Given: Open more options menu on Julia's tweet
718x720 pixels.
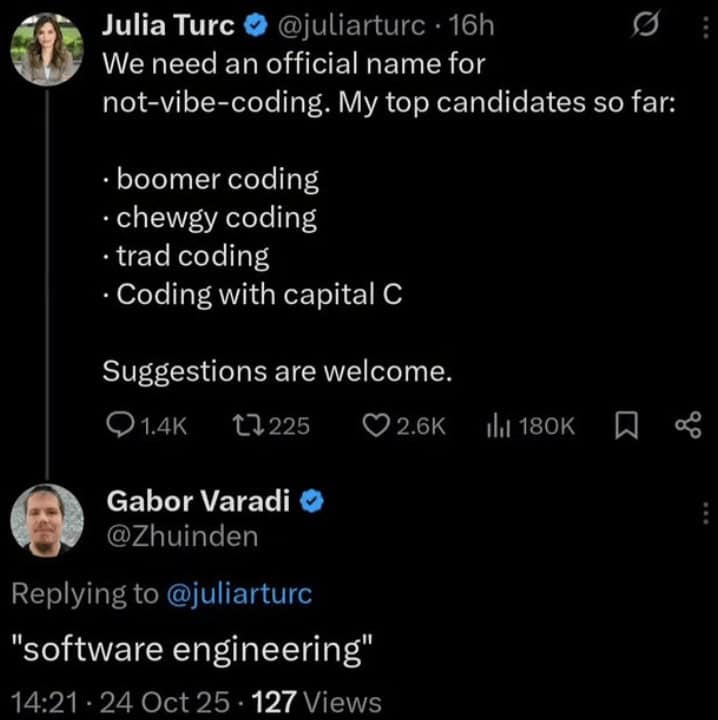Looking at the screenshot, I should (x=705, y=30).
